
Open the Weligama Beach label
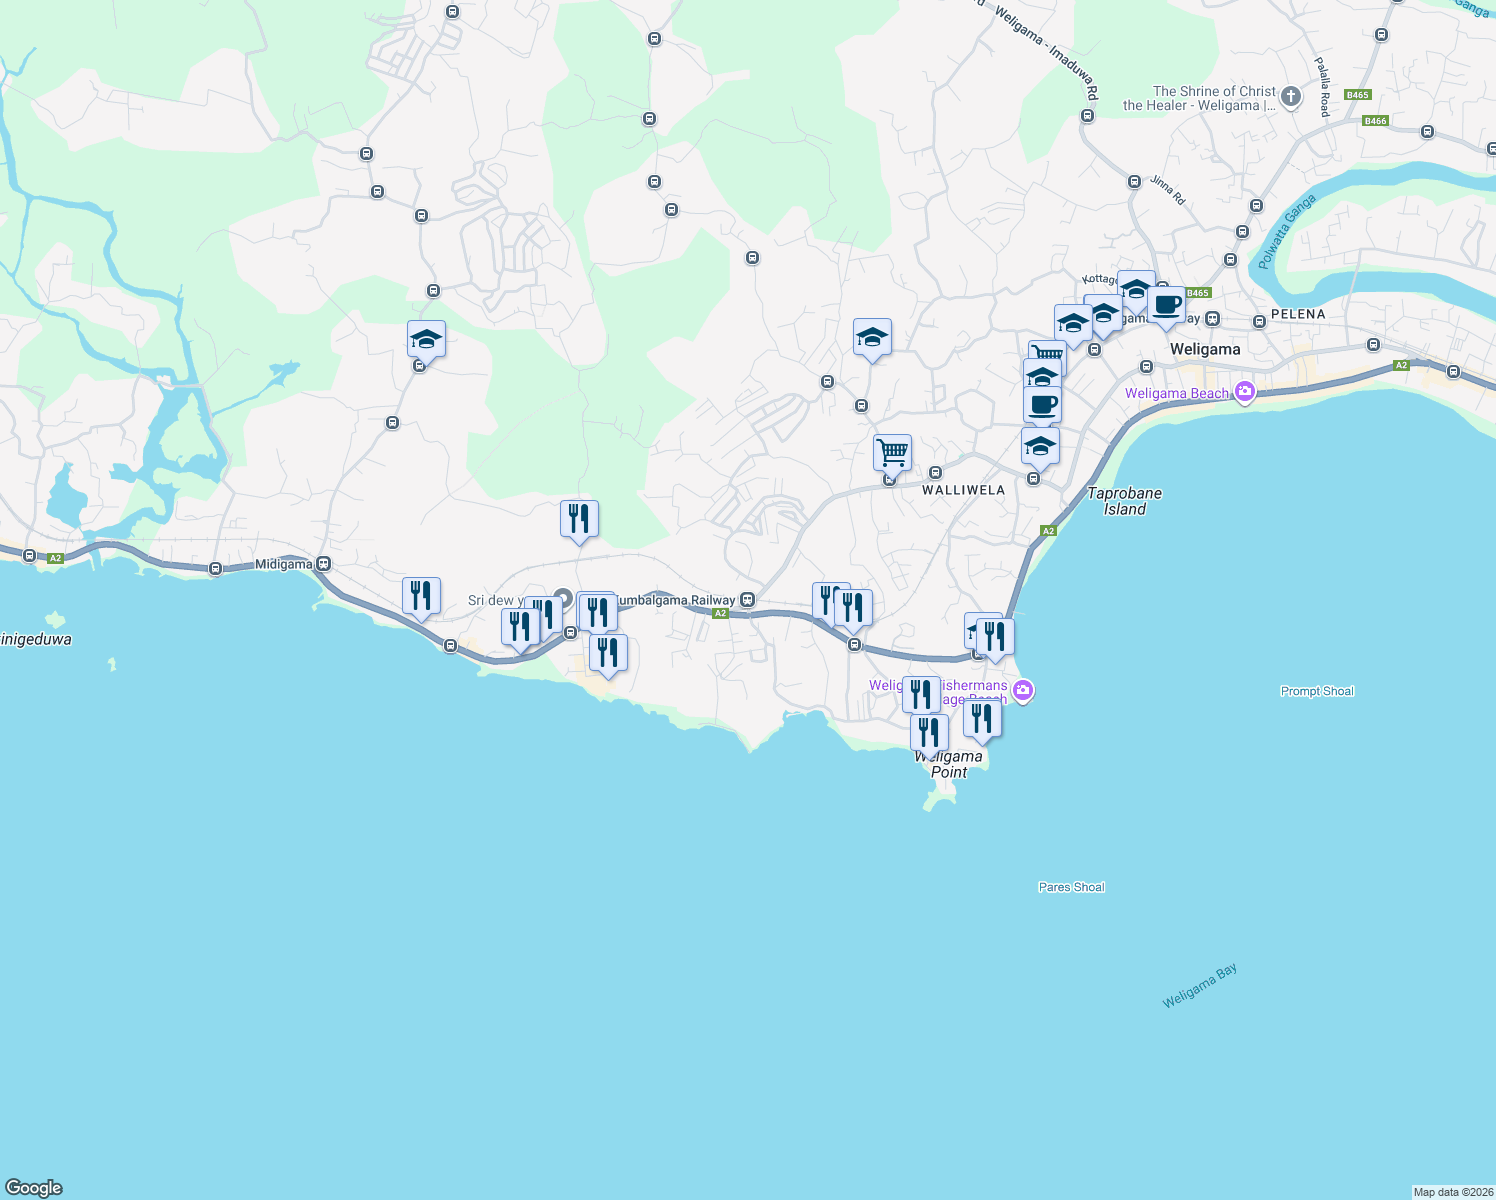tap(1177, 394)
